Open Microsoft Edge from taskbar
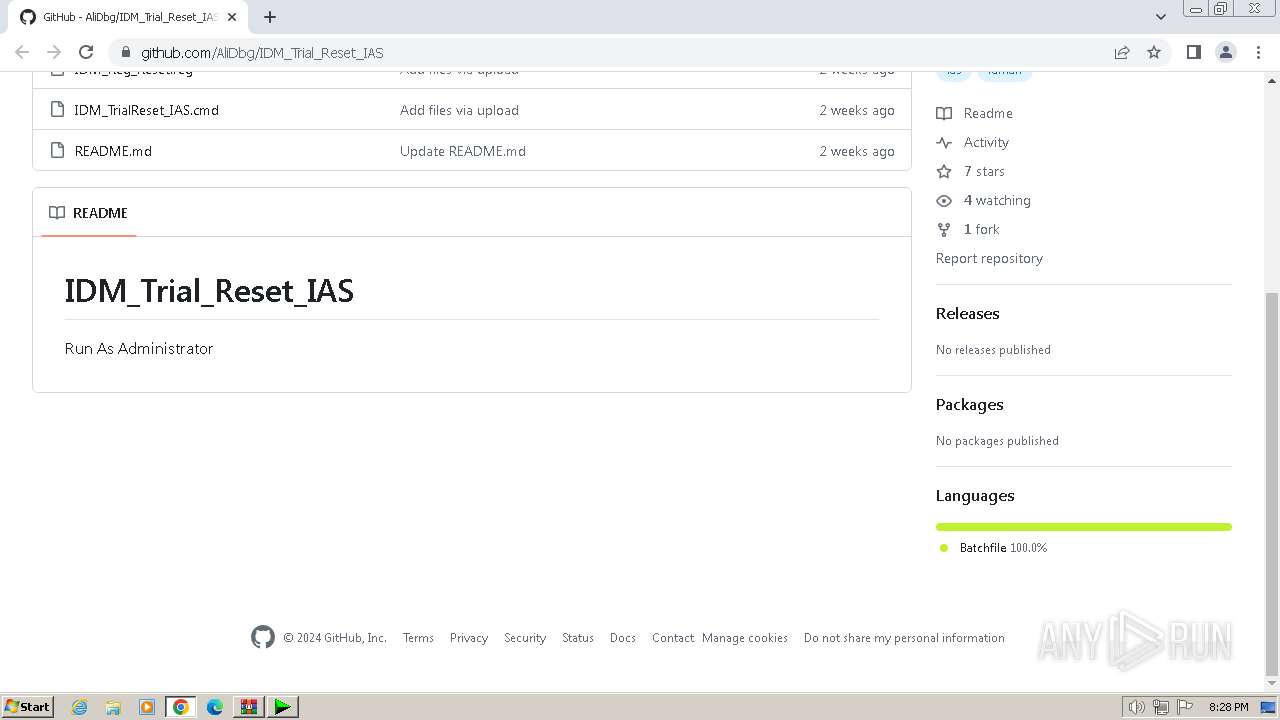Viewport: 1280px width, 720px height. tap(215, 707)
